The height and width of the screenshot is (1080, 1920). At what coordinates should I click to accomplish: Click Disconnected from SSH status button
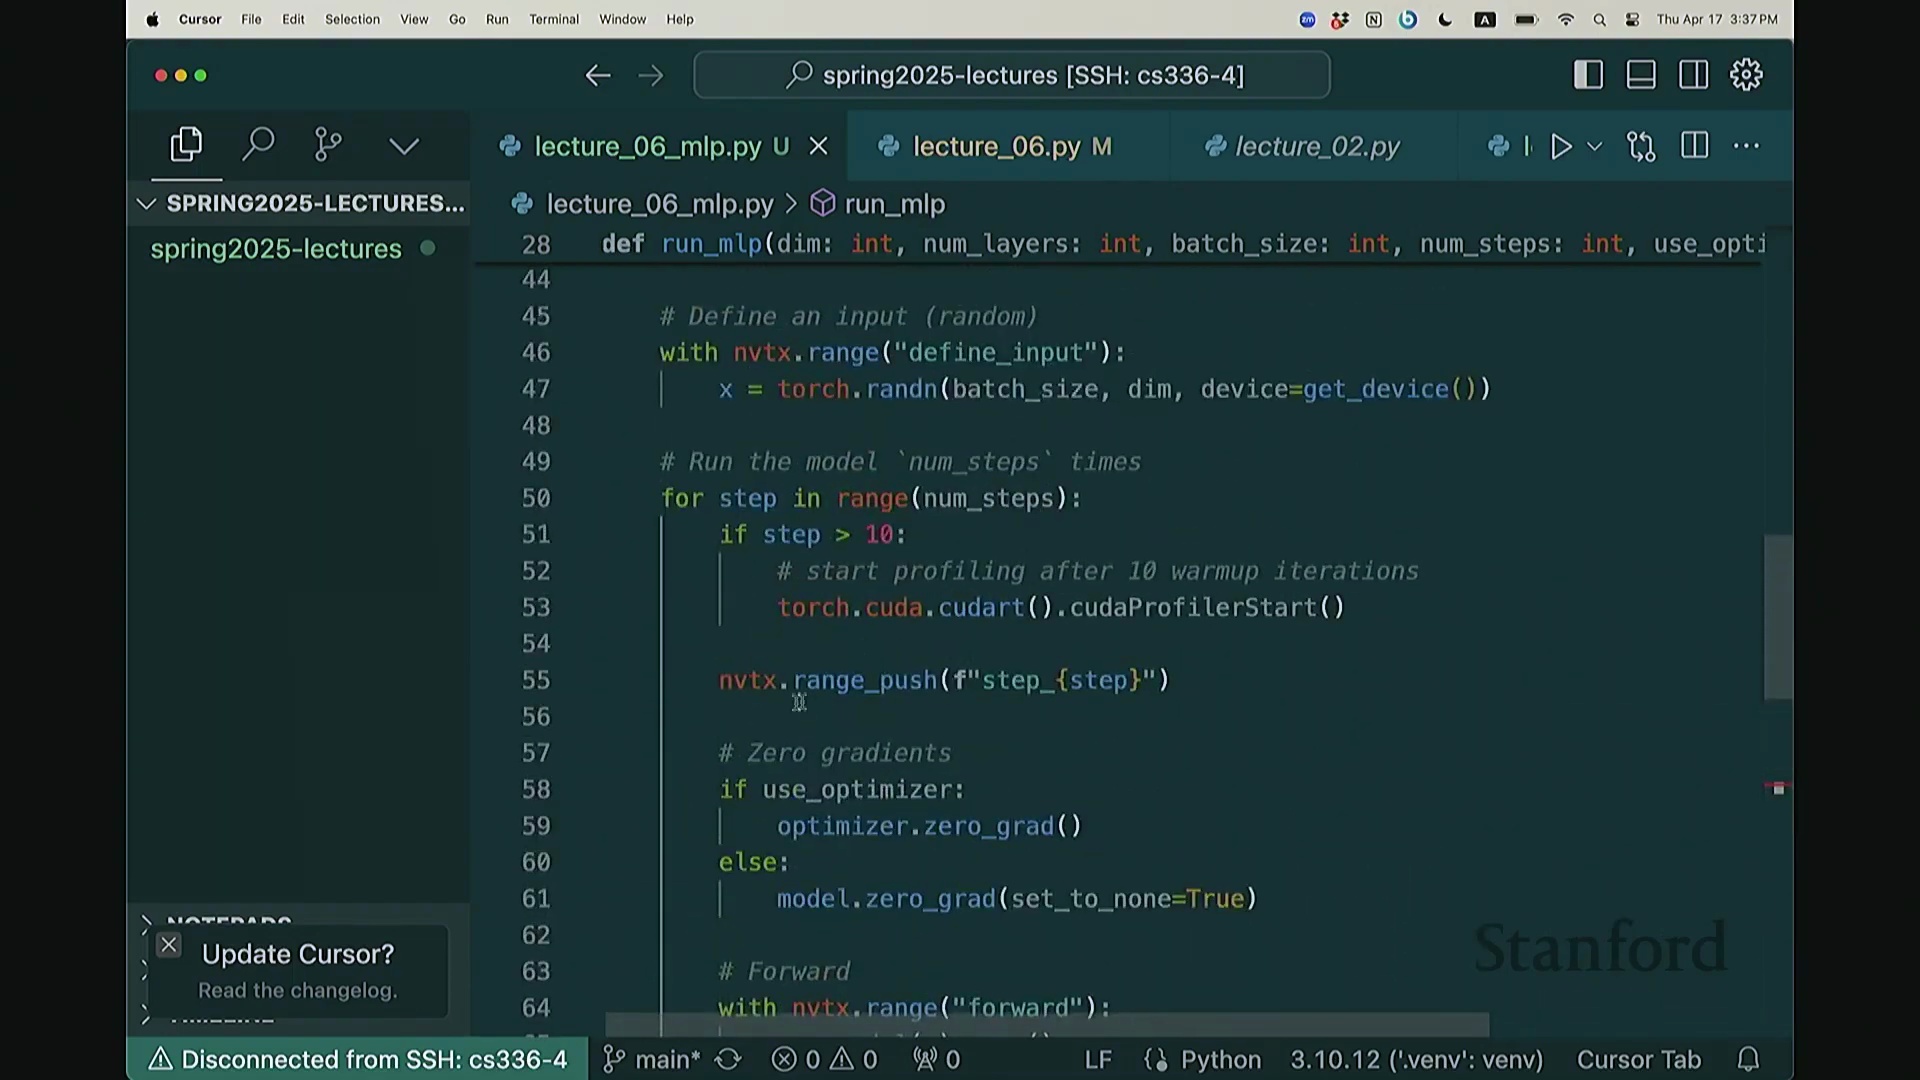(x=358, y=1059)
